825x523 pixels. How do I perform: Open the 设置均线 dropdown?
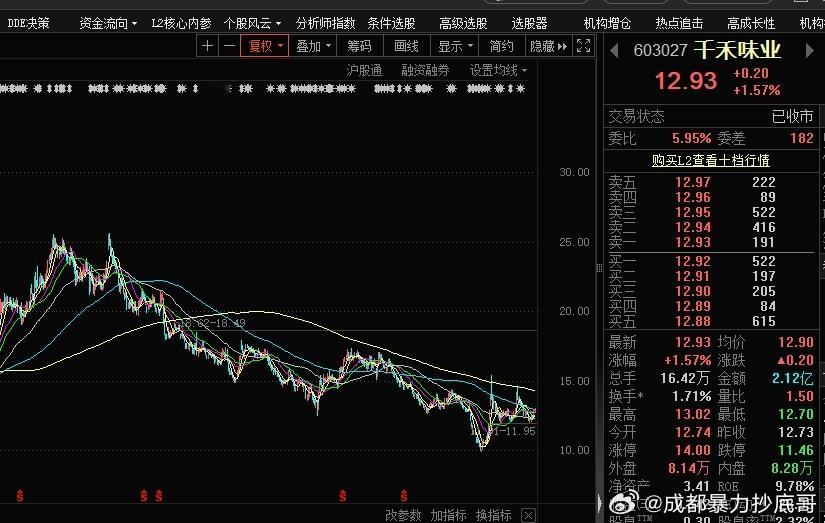(x=498, y=70)
